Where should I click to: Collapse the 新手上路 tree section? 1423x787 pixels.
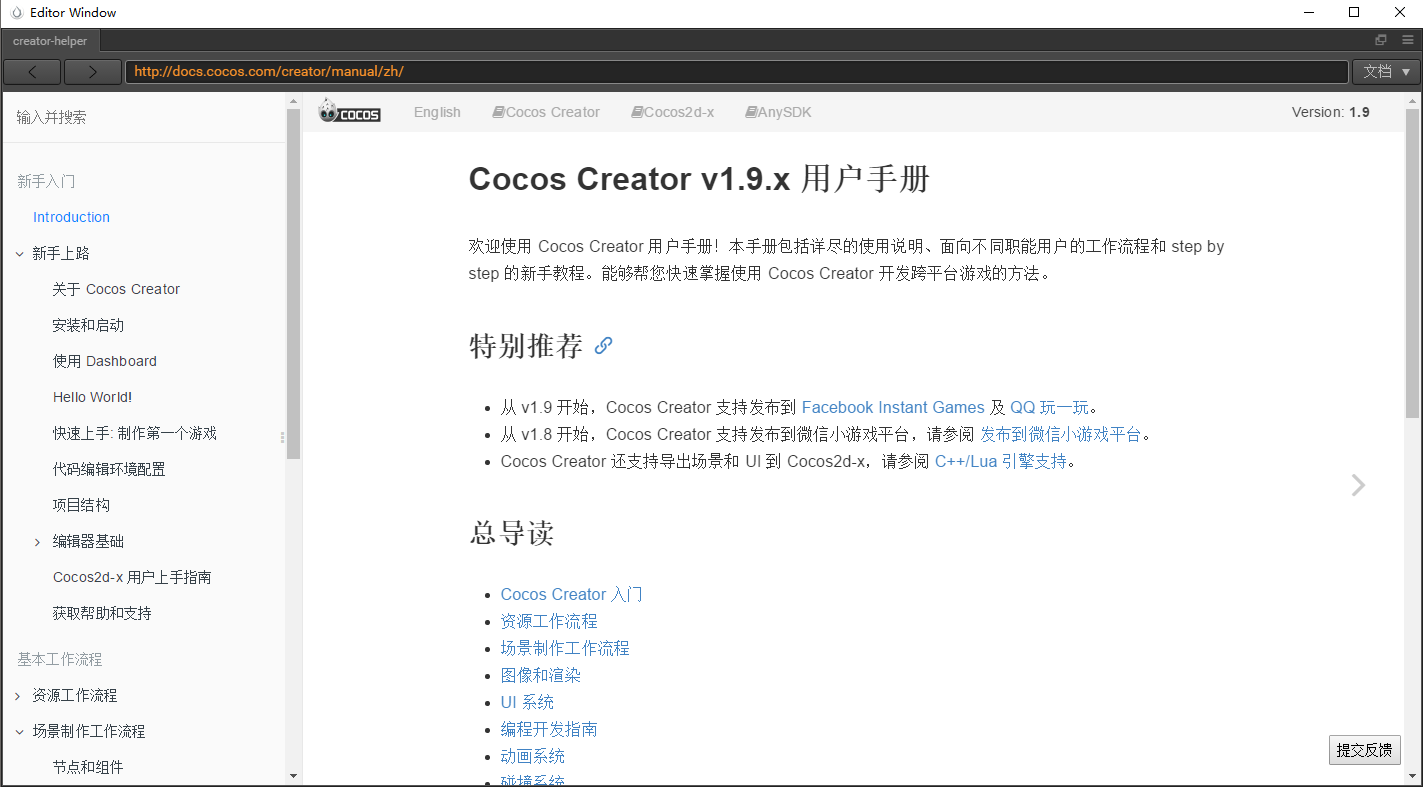[20, 254]
